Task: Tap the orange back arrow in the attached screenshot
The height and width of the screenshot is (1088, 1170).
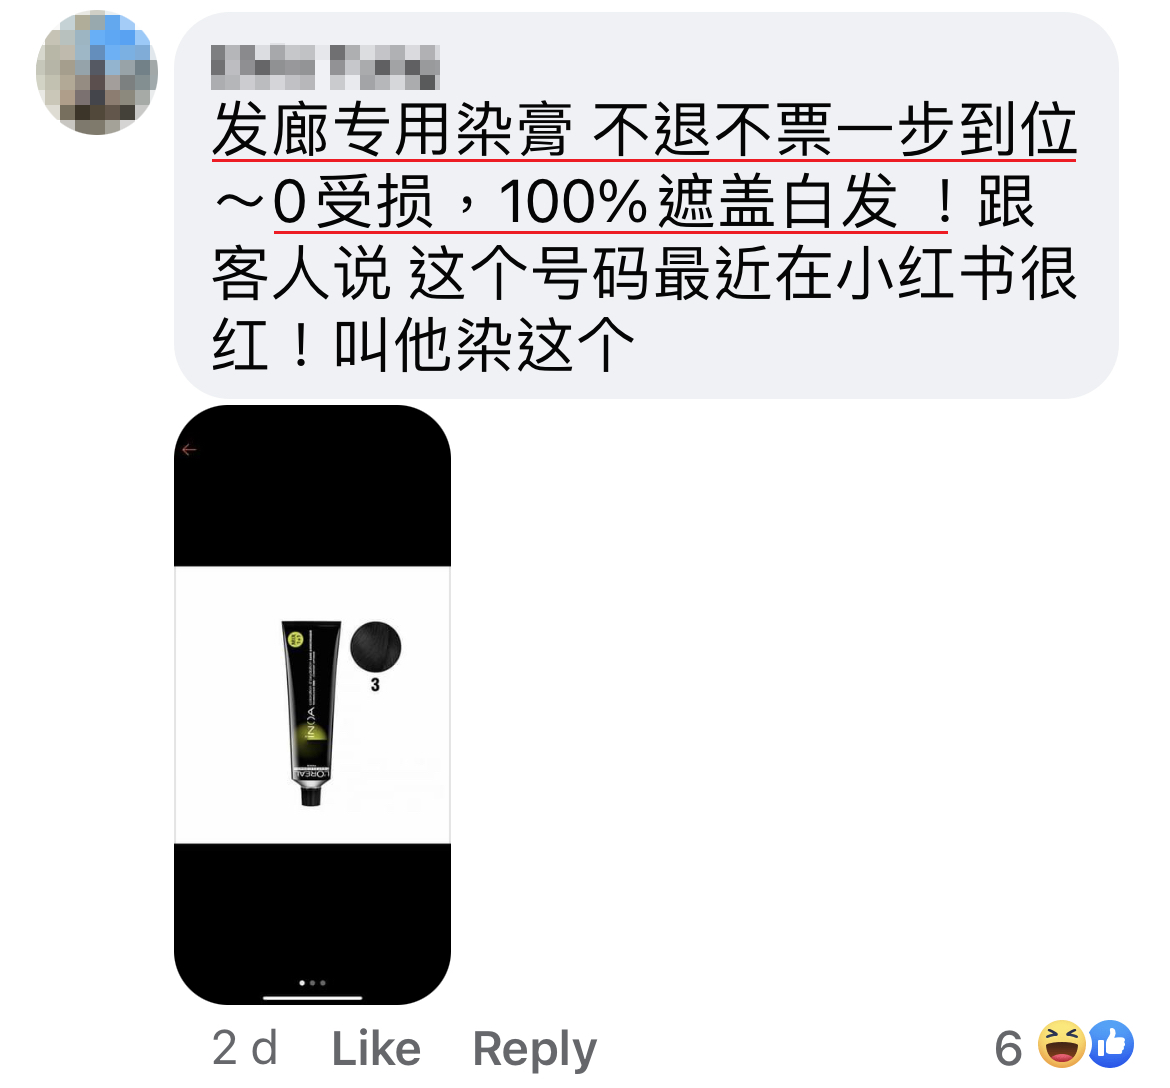Action: click(x=189, y=449)
